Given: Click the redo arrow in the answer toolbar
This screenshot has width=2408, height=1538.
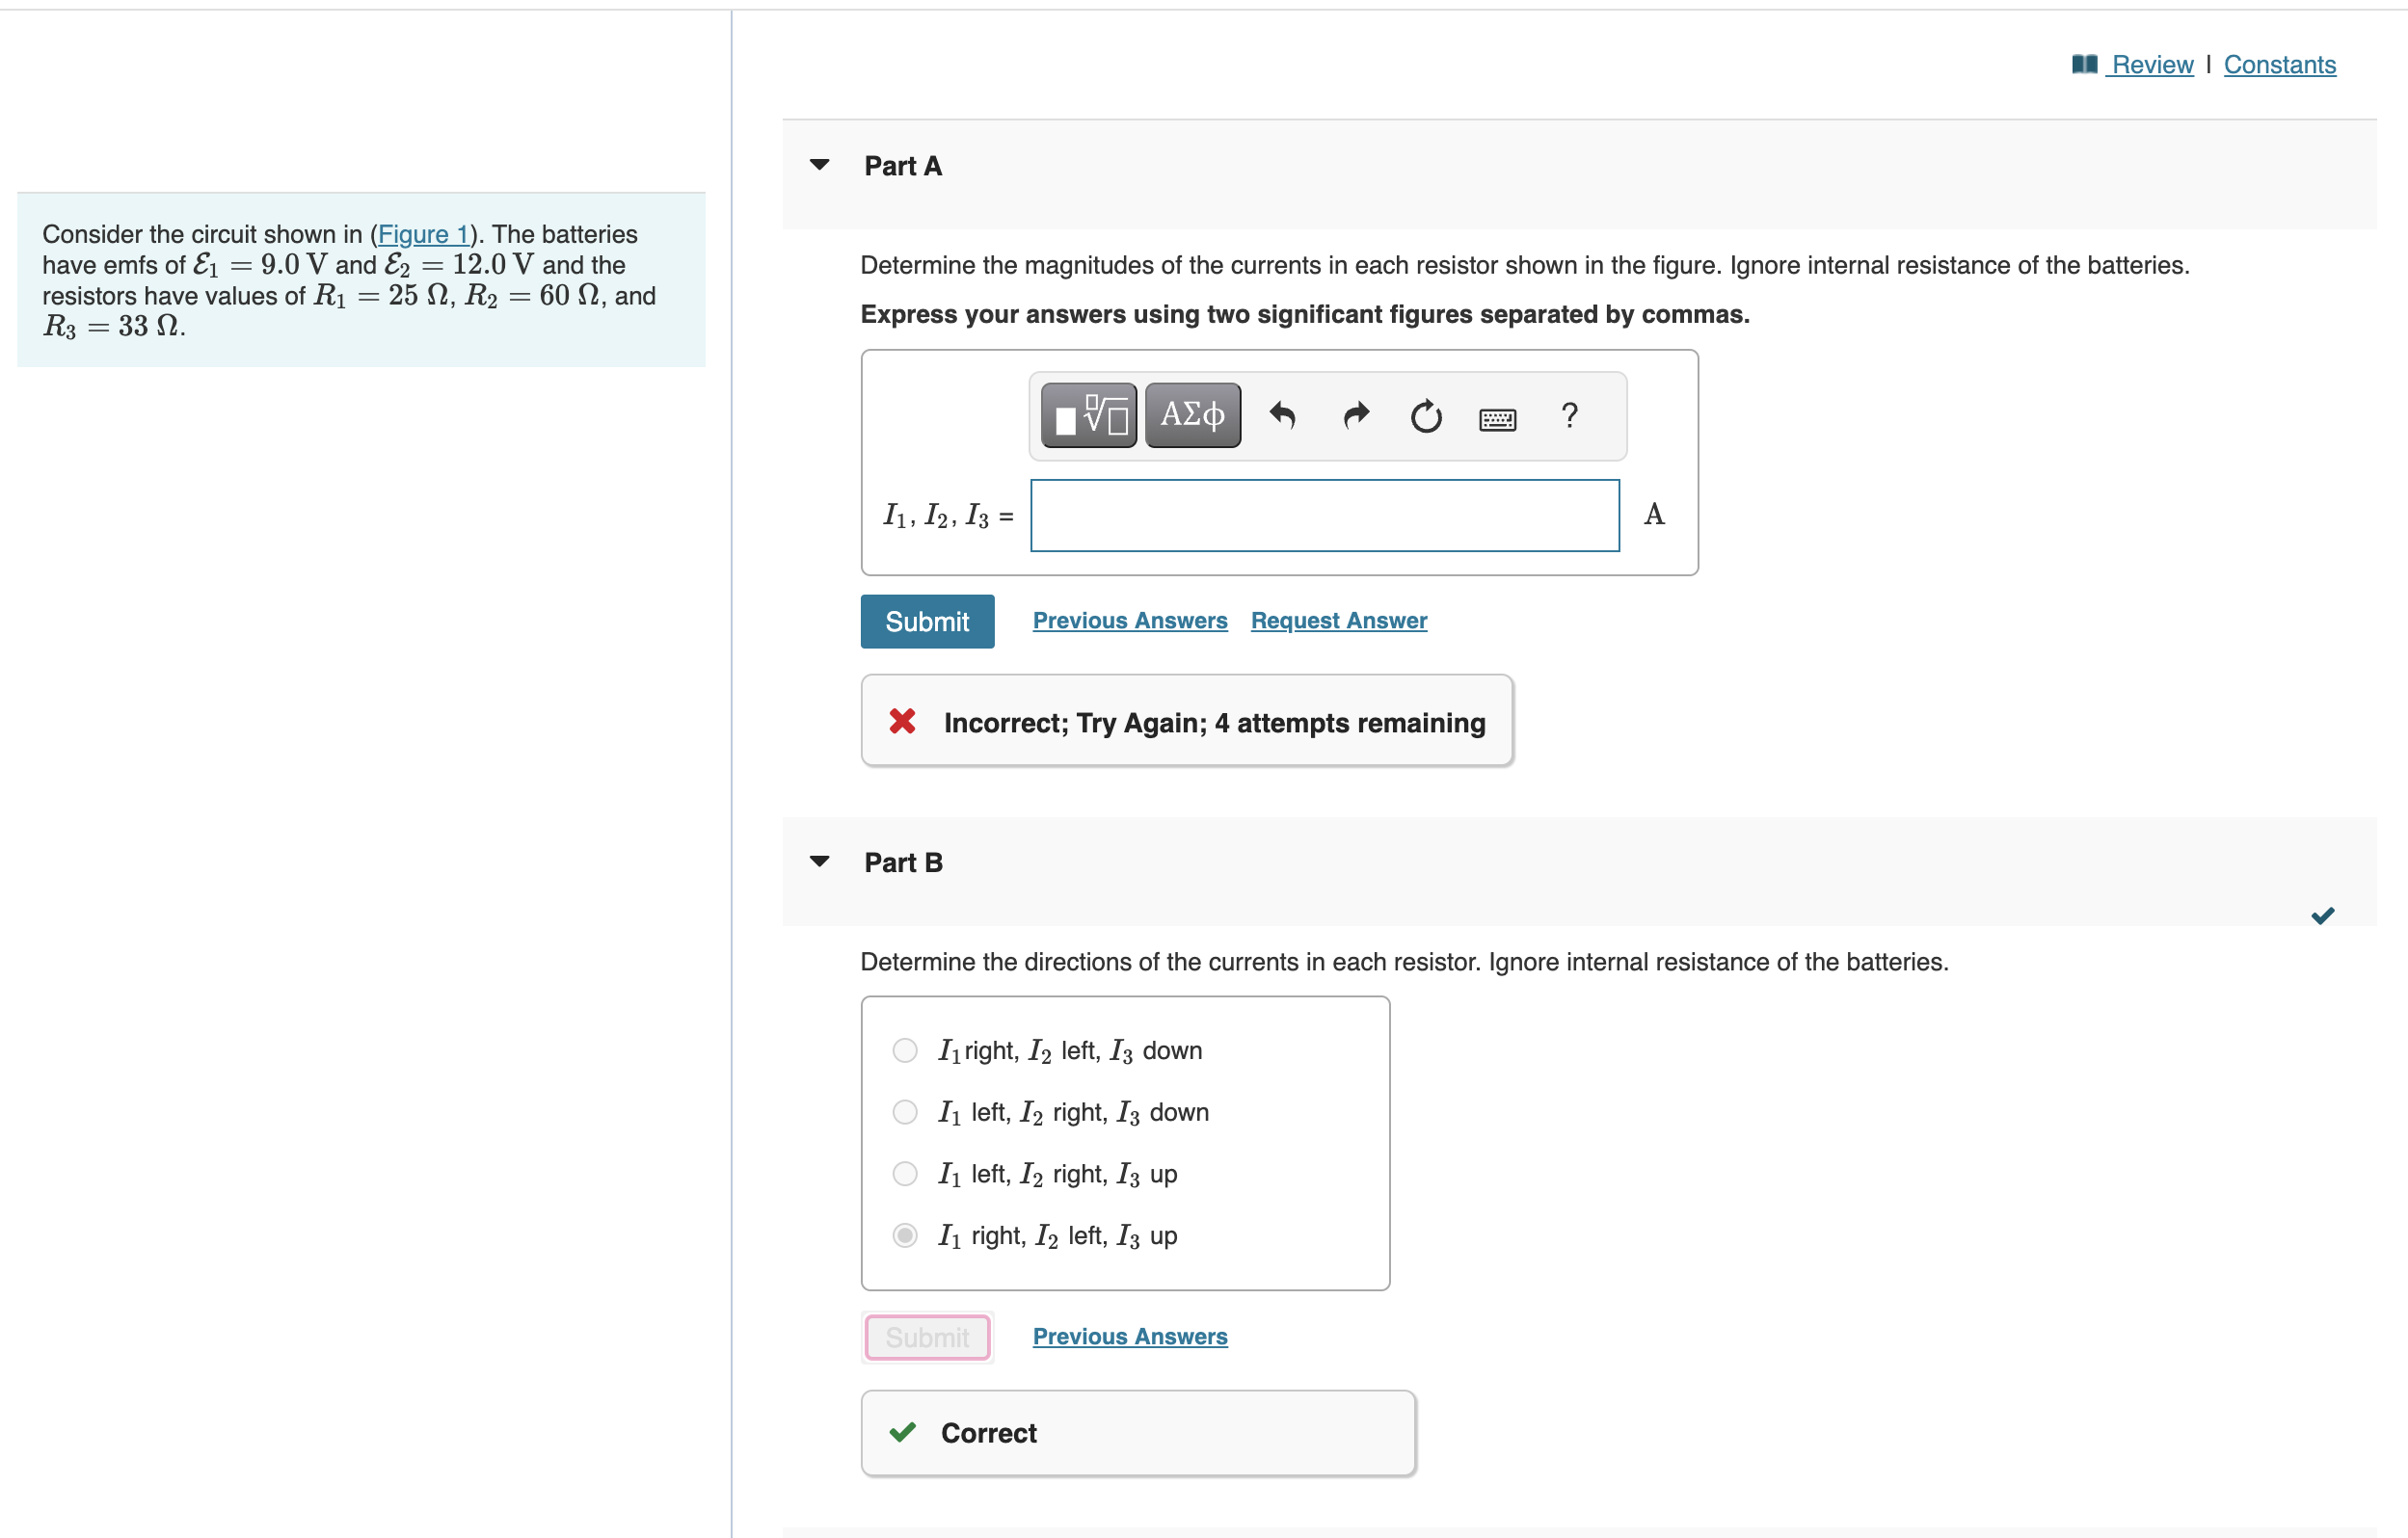Looking at the screenshot, I should [1355, 416].
